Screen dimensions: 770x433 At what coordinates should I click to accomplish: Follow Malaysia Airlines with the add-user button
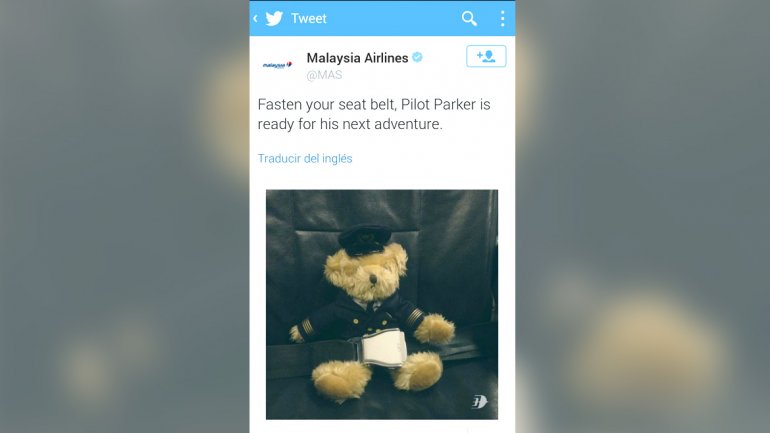click(486, 56)
